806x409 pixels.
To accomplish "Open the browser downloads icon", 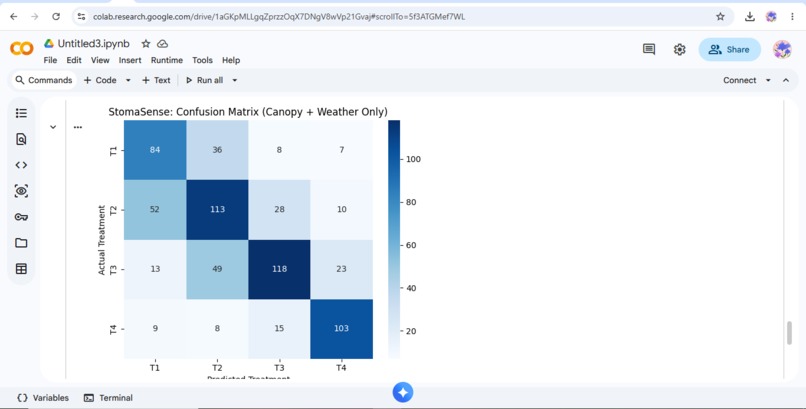I will coord(749,16).
